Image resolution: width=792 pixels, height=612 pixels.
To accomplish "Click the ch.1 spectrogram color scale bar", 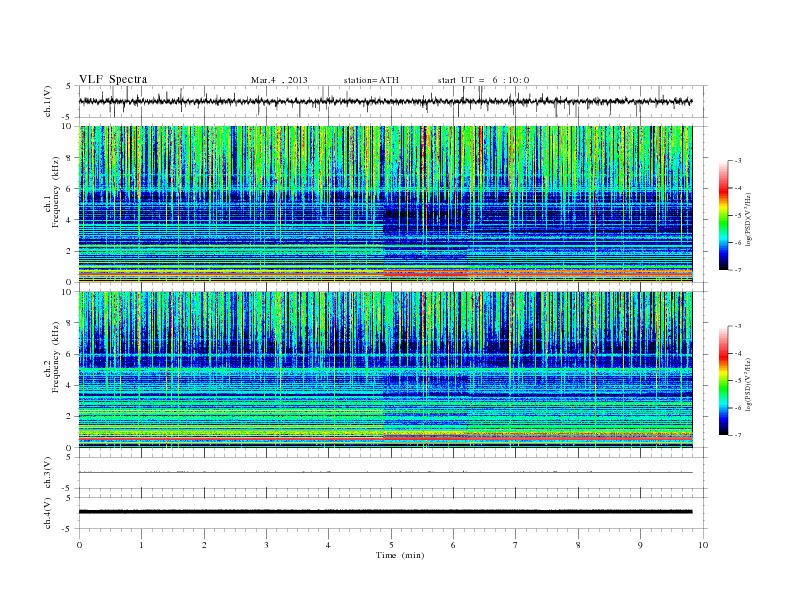I will 723,216.
